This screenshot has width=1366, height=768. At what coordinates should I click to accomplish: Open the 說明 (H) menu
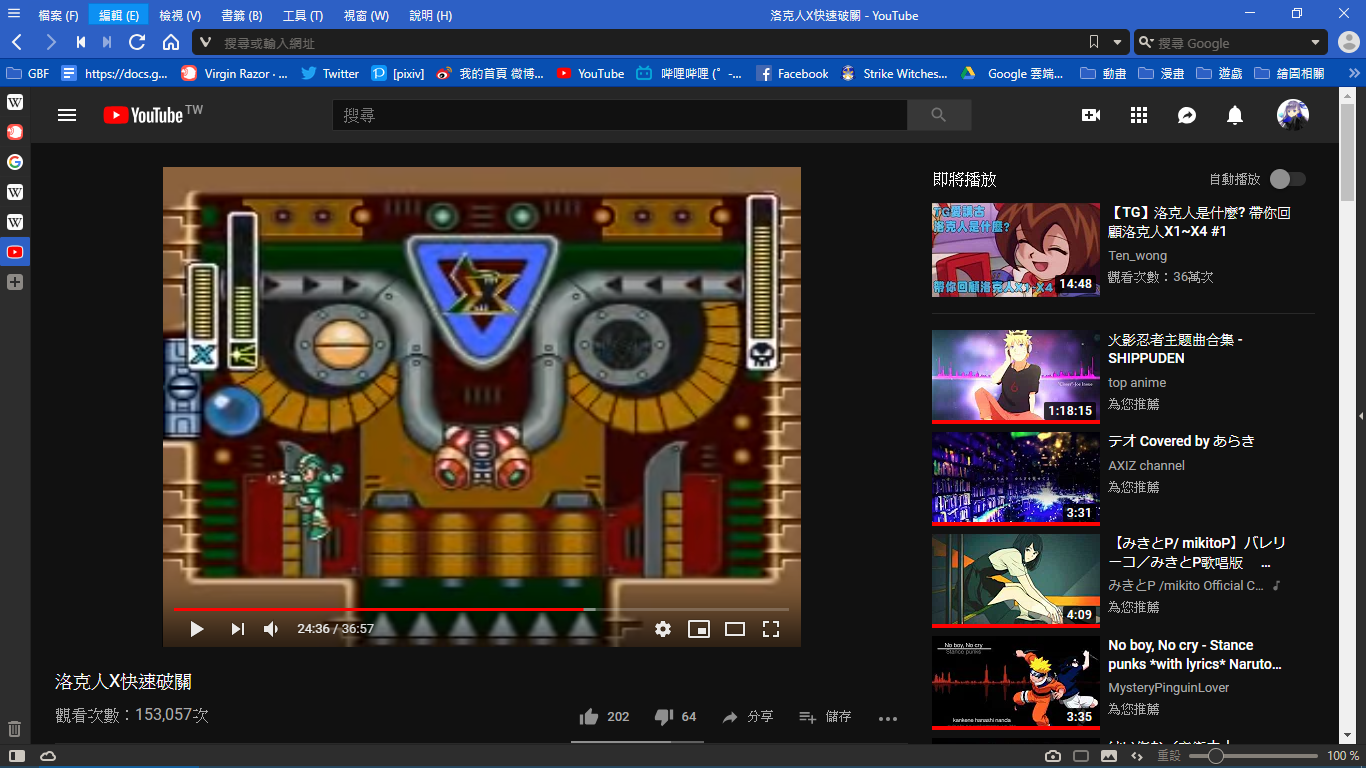[431, 15]
